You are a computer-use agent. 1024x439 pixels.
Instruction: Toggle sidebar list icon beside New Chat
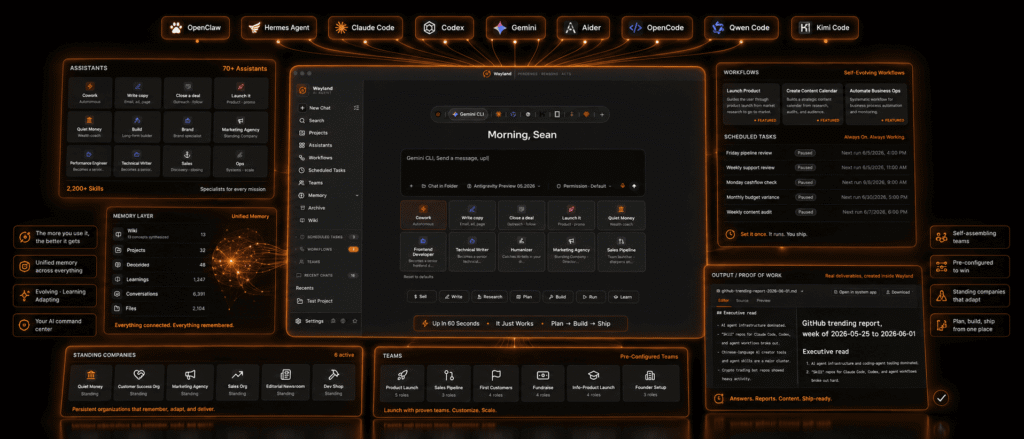click(356, 108)
